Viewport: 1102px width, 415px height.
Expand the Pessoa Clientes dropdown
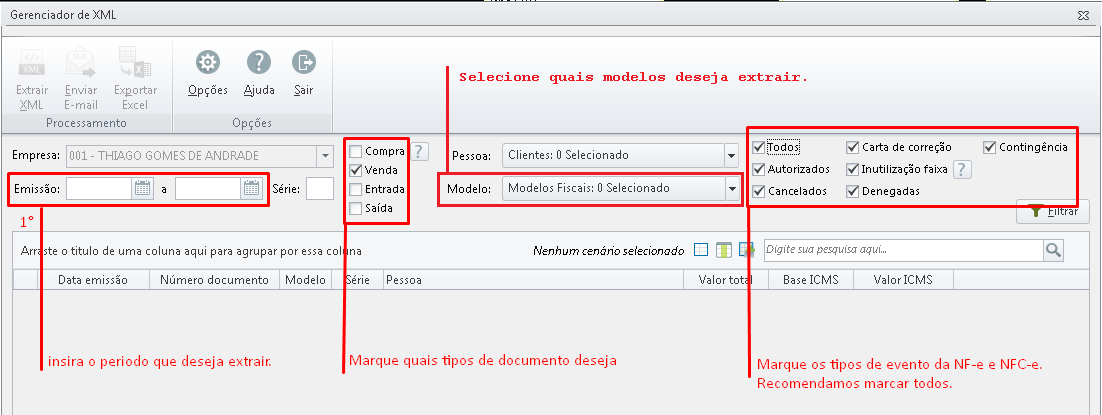point(732,155)
